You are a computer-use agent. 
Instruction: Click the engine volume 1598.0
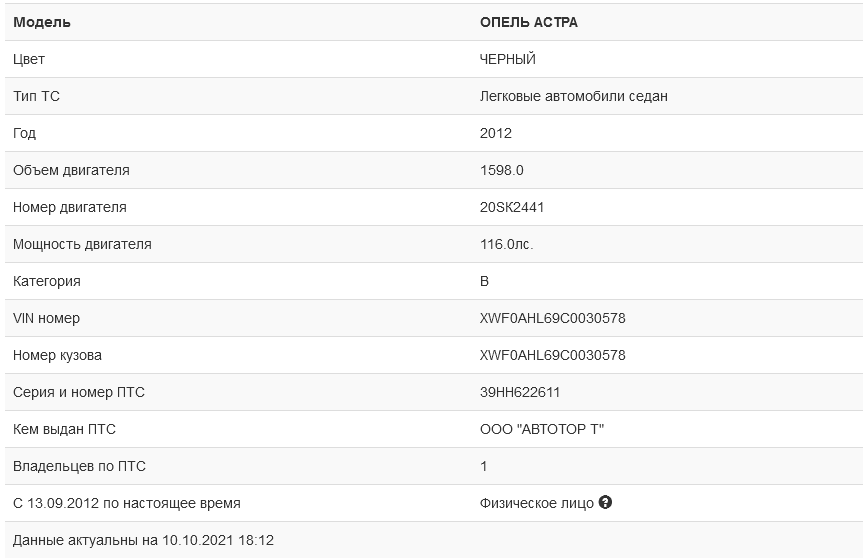[x=501, y=170]
